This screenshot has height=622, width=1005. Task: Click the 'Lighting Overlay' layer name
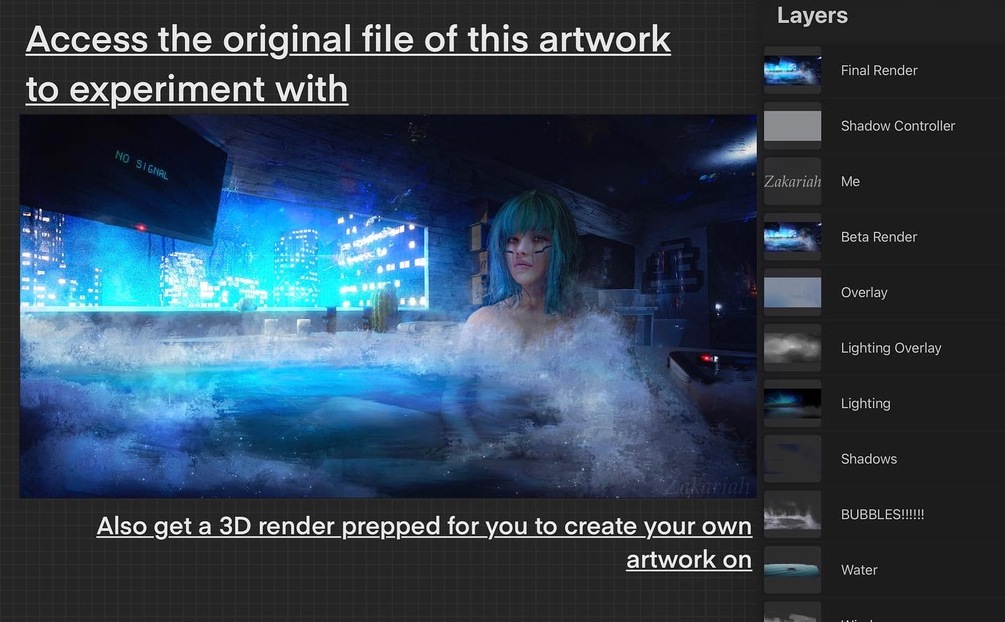pos(891,348)
